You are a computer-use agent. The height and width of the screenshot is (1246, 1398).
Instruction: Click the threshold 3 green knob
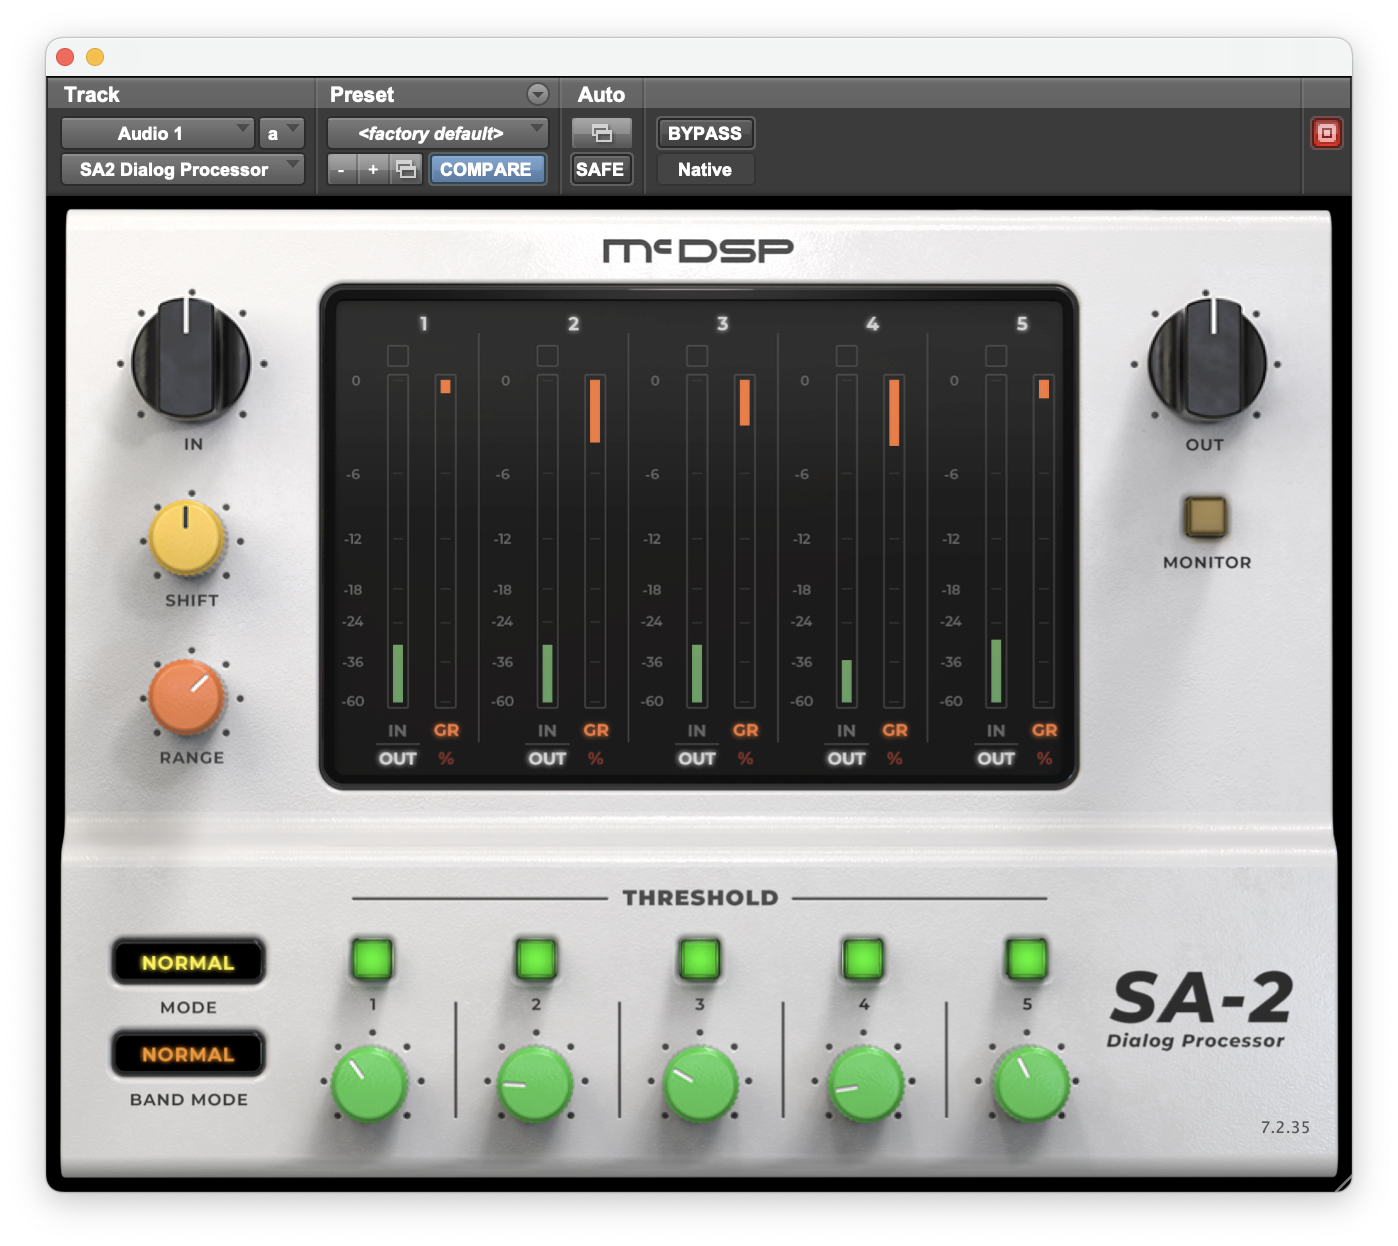[x=700, y=1083]
